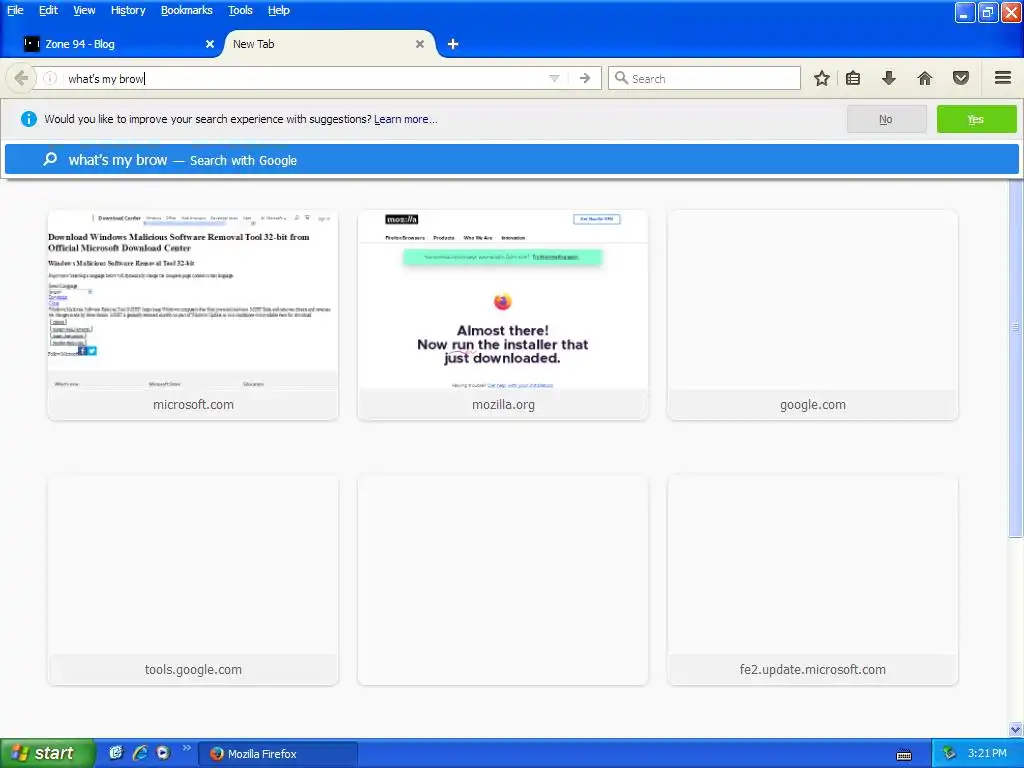Viewport: 1024px width, 768px height.
Task: Click the Back arrow button
Action: point(21,78)
